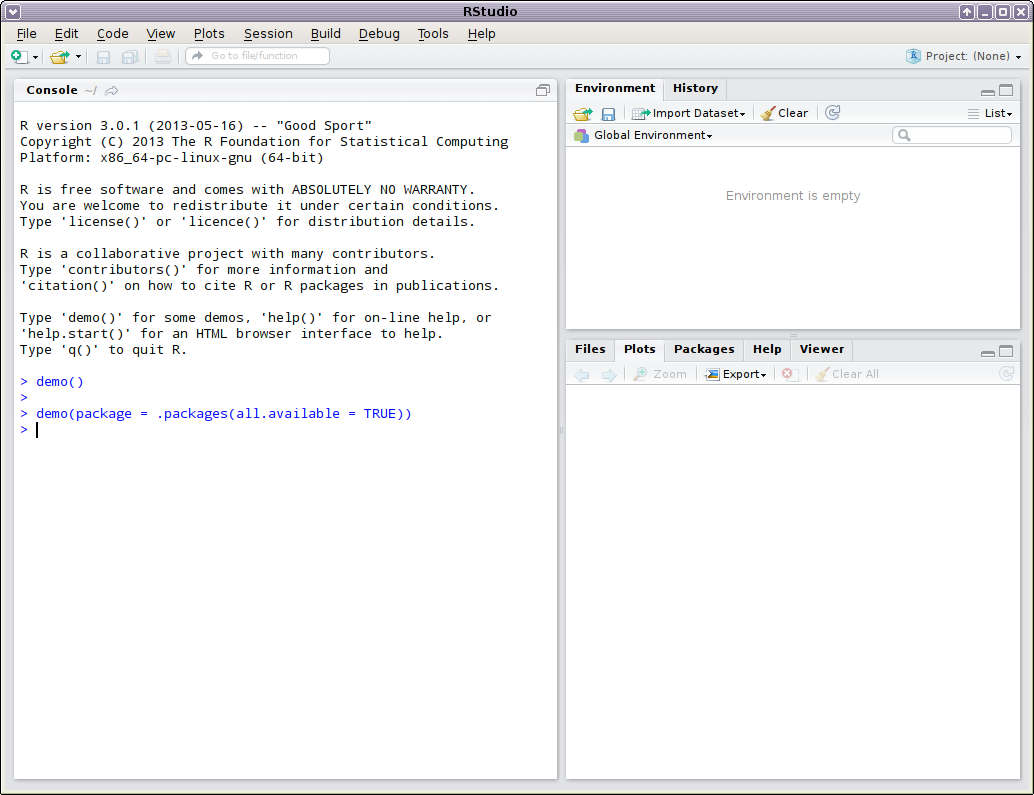Maximize the Plots pane
This screenshot has width=1034, height=795.
tap(1006, 351)
